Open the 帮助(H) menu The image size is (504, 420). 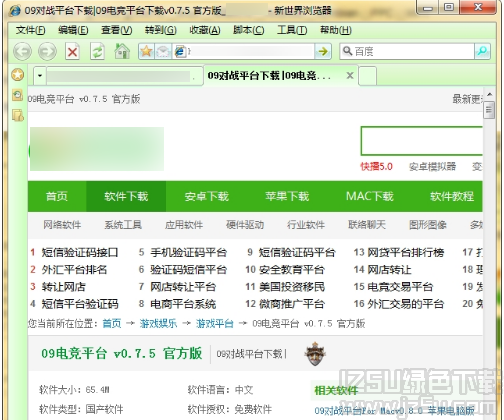[x=336, y=30]
